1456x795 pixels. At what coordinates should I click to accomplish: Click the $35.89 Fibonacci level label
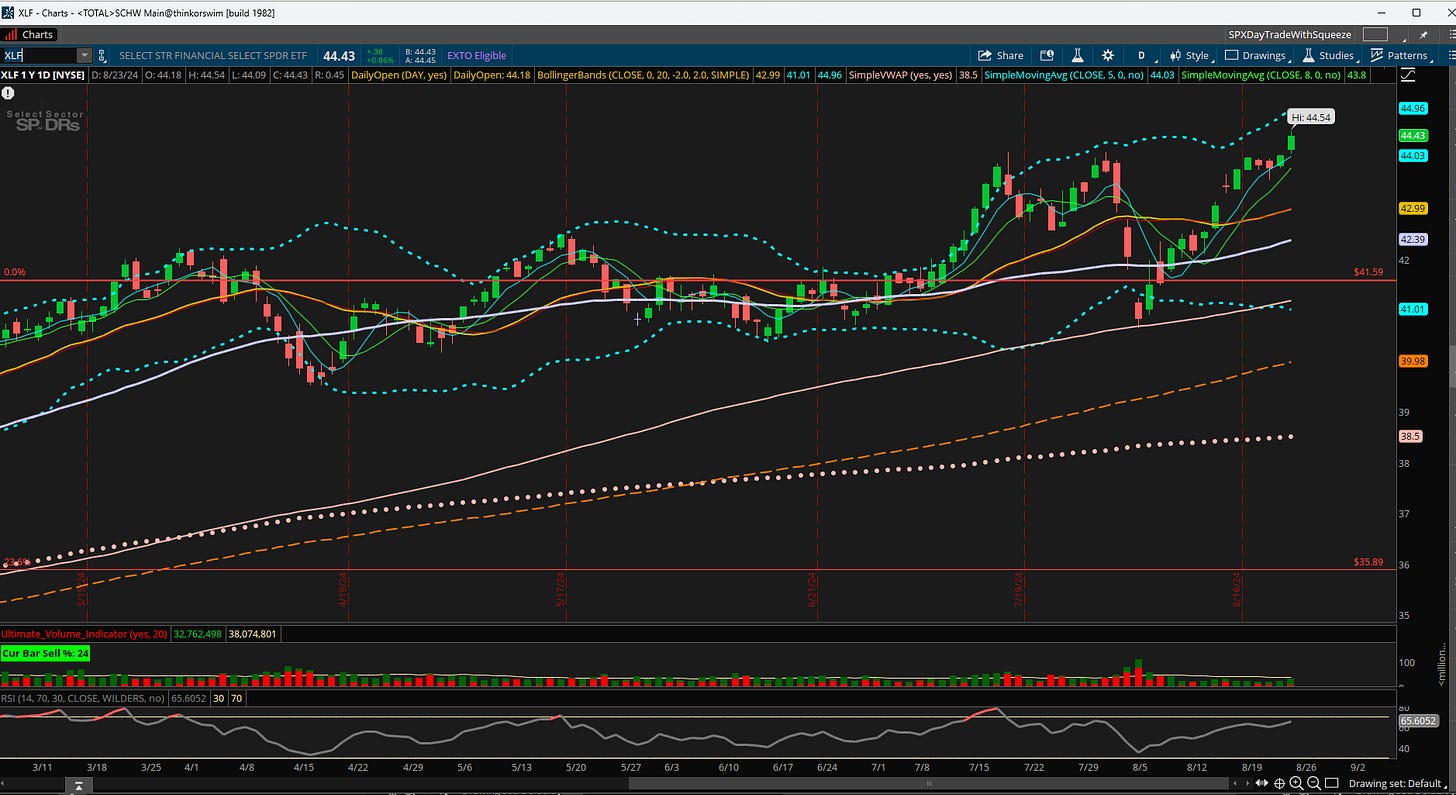(1368, 562)
